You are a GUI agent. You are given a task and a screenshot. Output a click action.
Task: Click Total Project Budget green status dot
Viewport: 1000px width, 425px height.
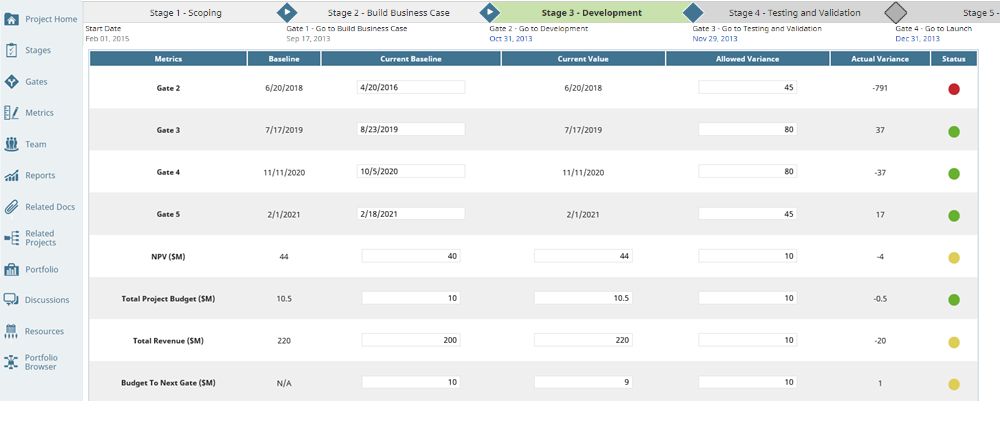click(x=953, y=299)
